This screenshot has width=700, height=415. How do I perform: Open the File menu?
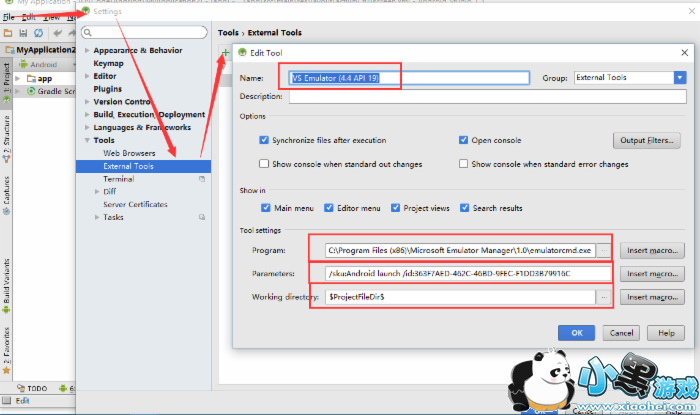(8, 17)
